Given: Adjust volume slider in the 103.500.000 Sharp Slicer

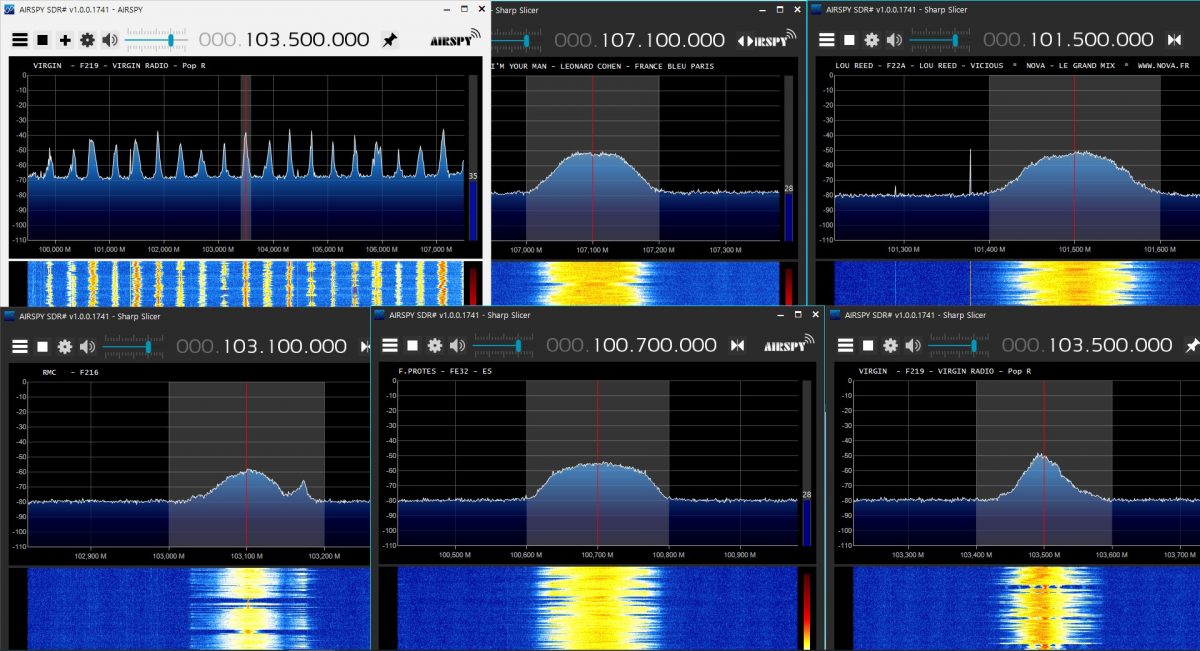Looking at the screenshot, I should (958, 345).
